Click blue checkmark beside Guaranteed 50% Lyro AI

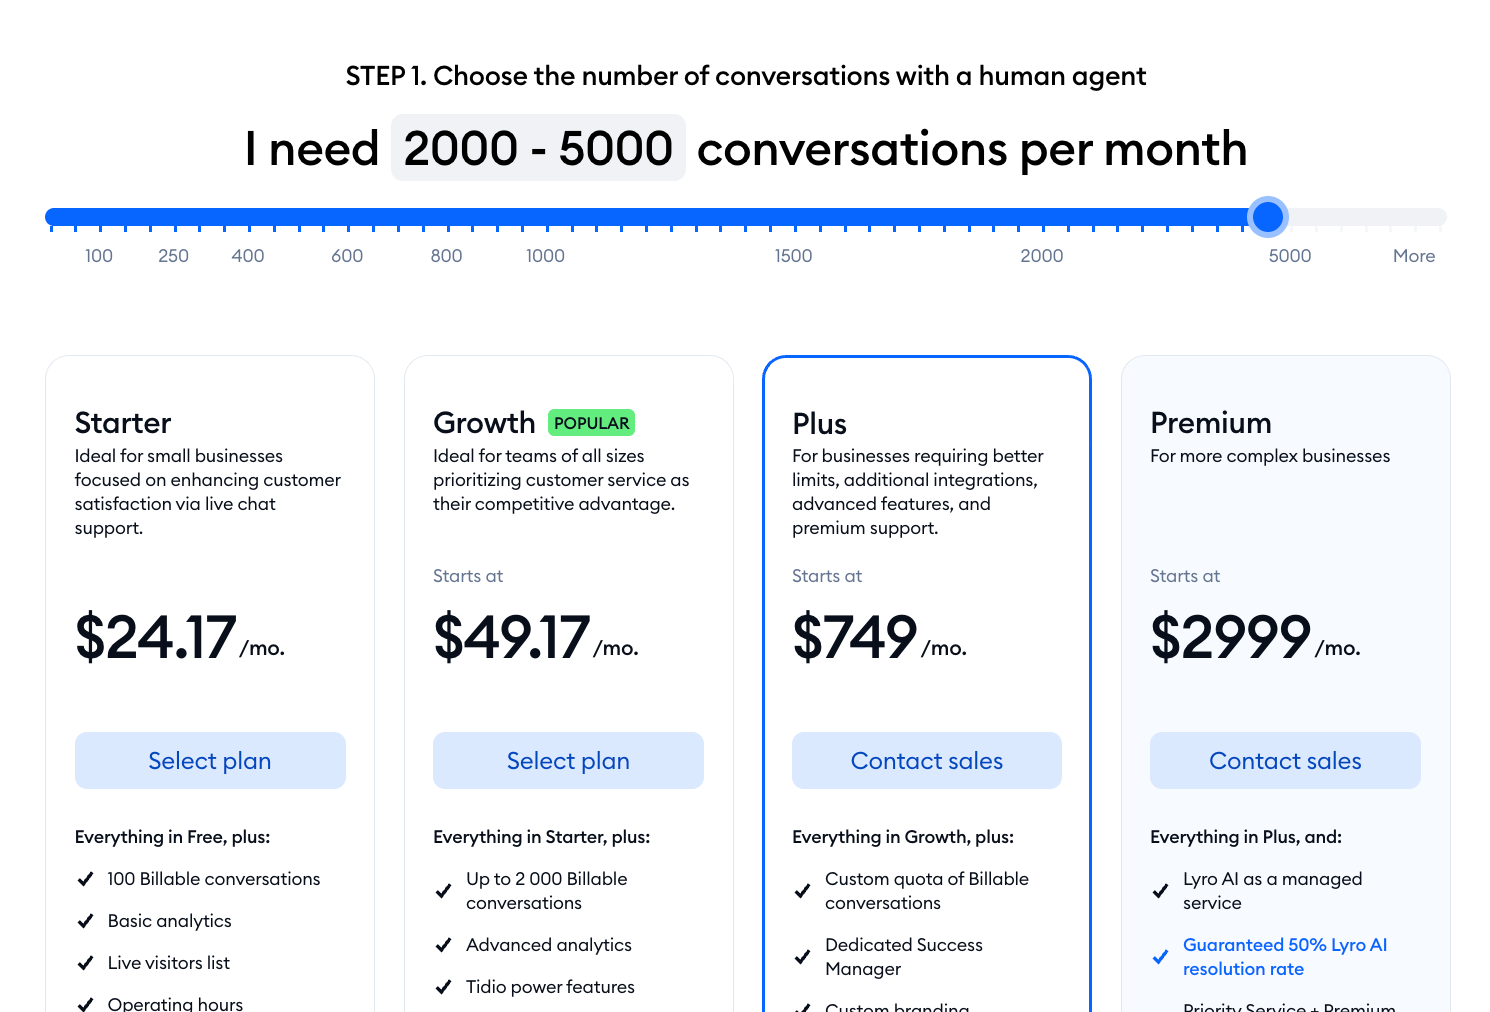(1160, 957)
